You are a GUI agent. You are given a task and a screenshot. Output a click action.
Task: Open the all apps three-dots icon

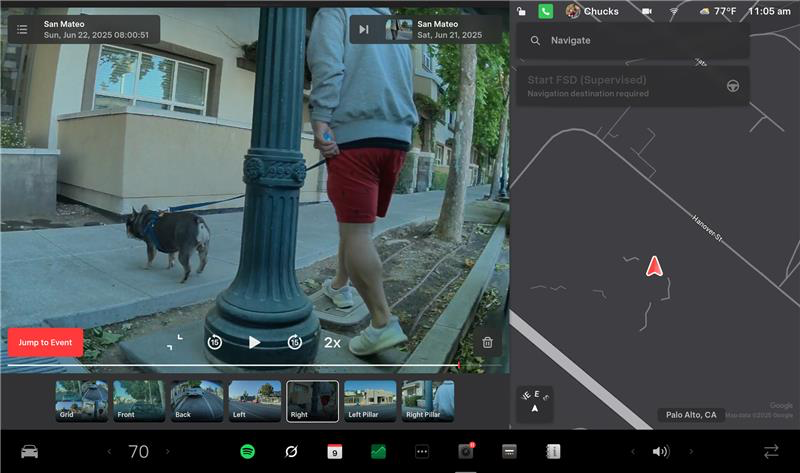coord(422,452)
